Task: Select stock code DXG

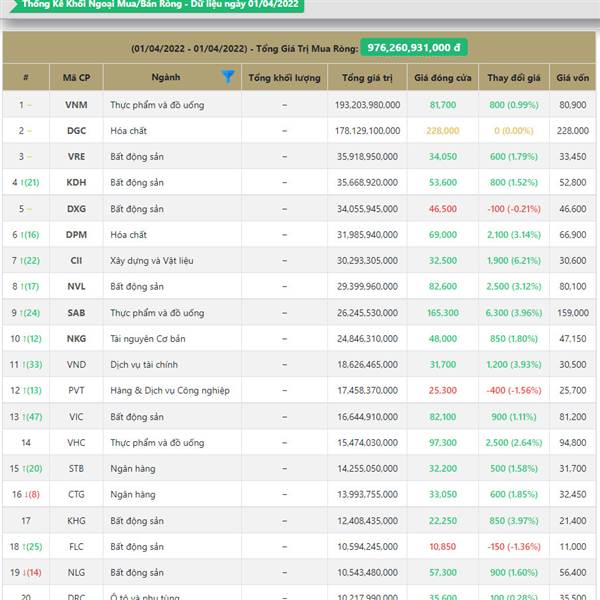Action: (76, 209)
